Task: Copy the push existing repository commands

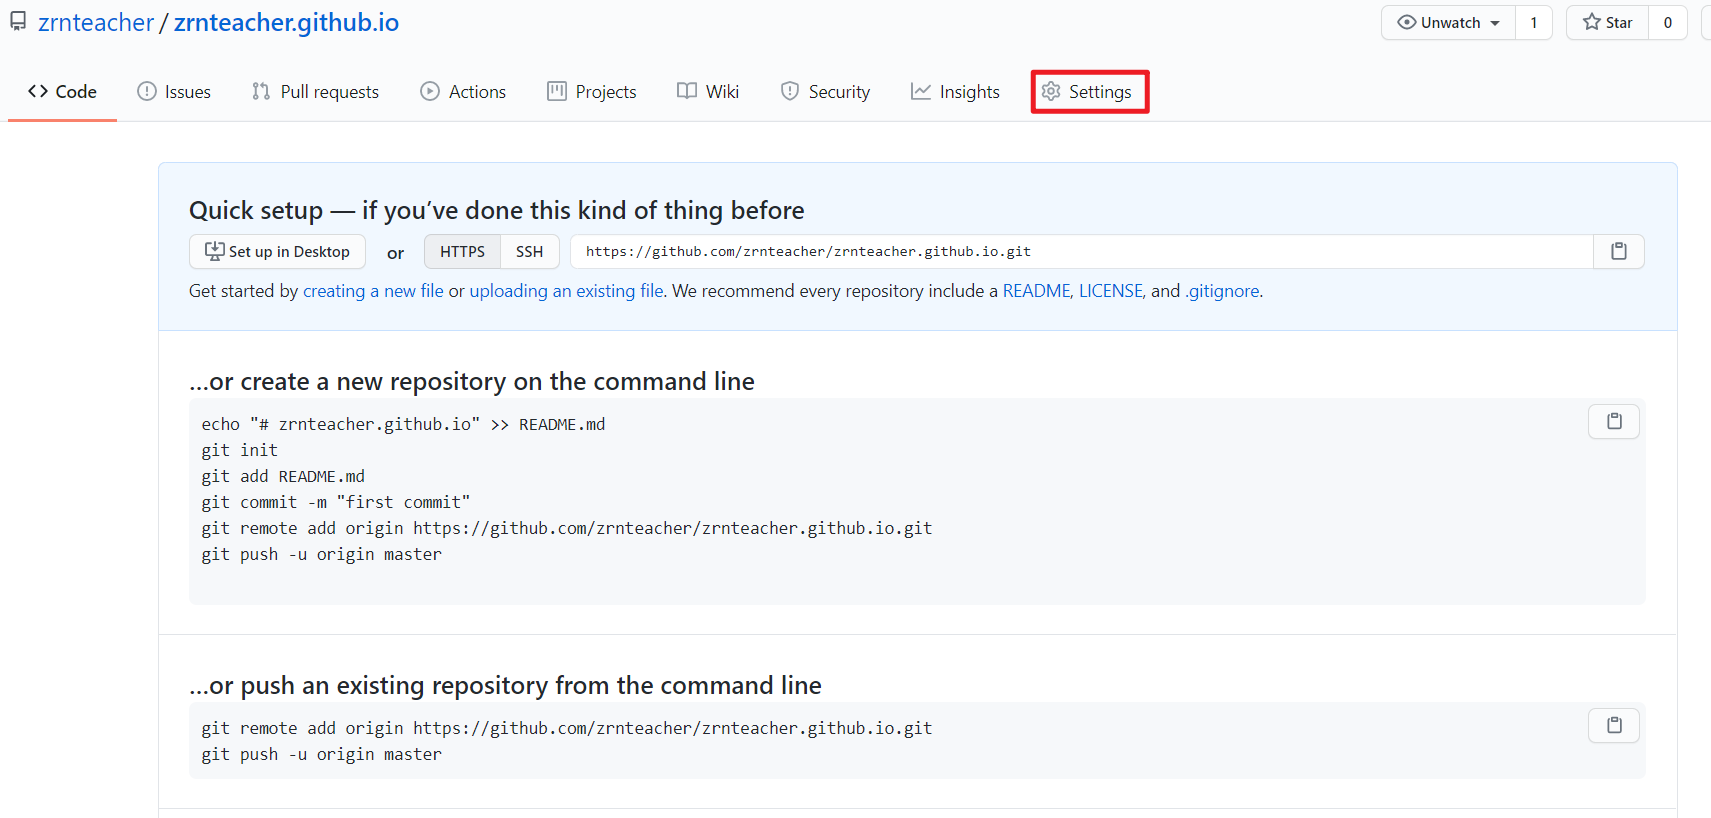Action: (1613, 726)
